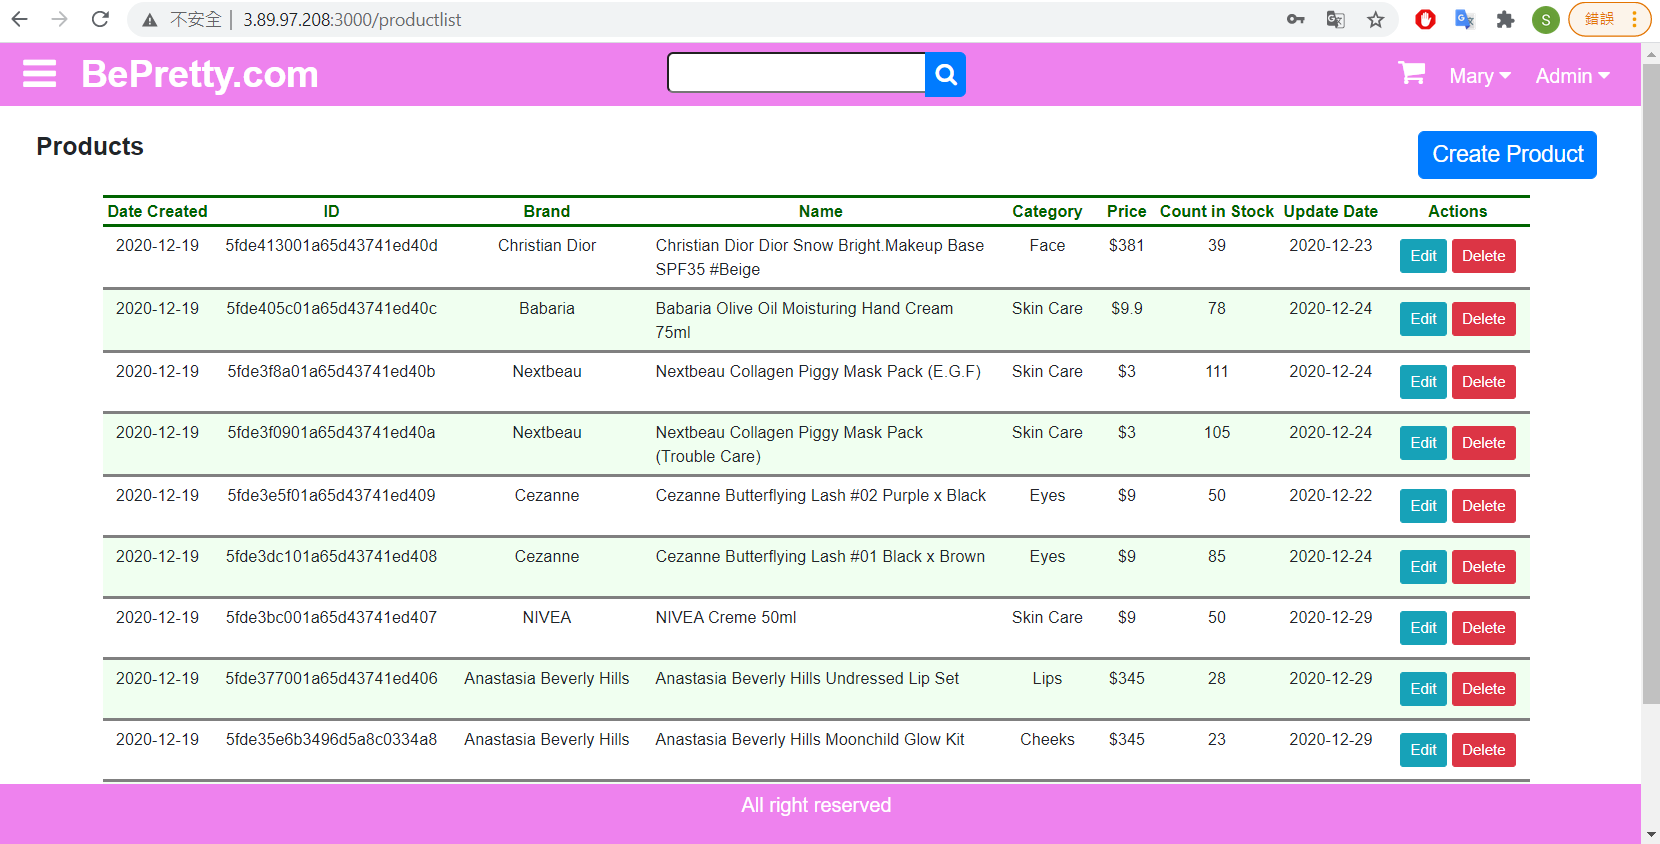Click the browser address bar URL
The width and height of the screenshot is (1660, 844).
[352, 20]
